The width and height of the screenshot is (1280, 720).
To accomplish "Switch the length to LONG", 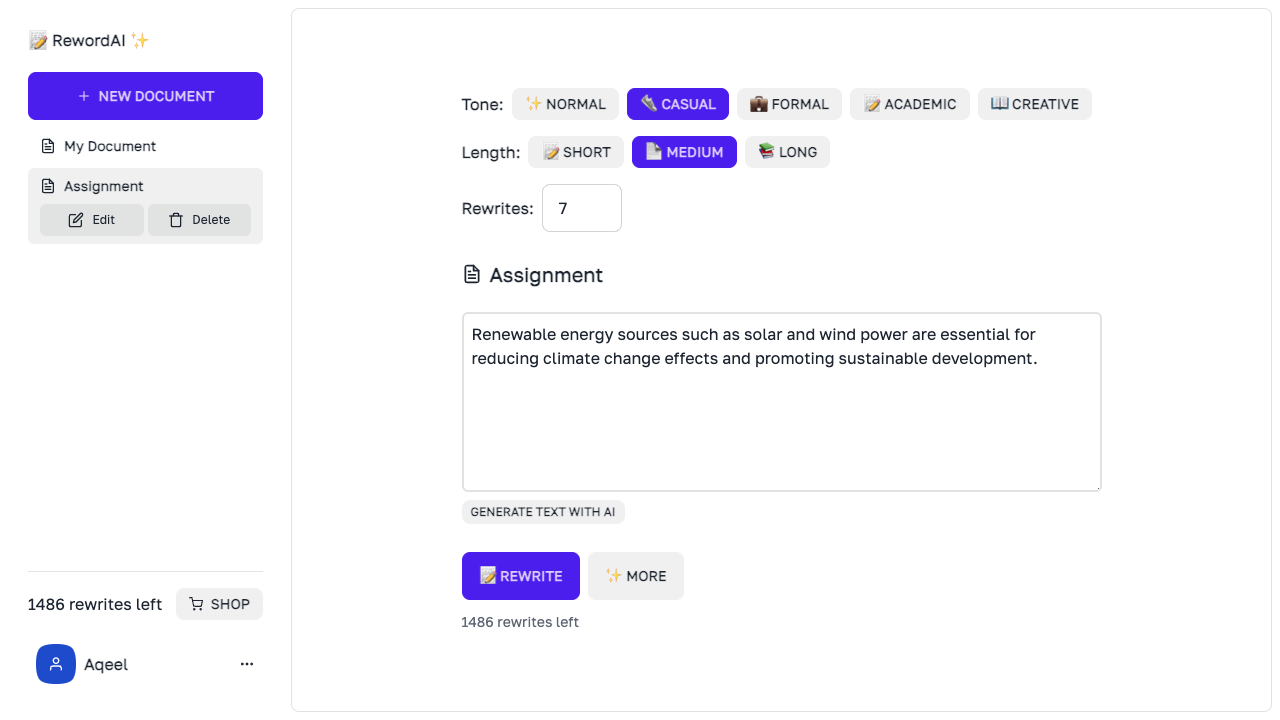I will point(787,151).
